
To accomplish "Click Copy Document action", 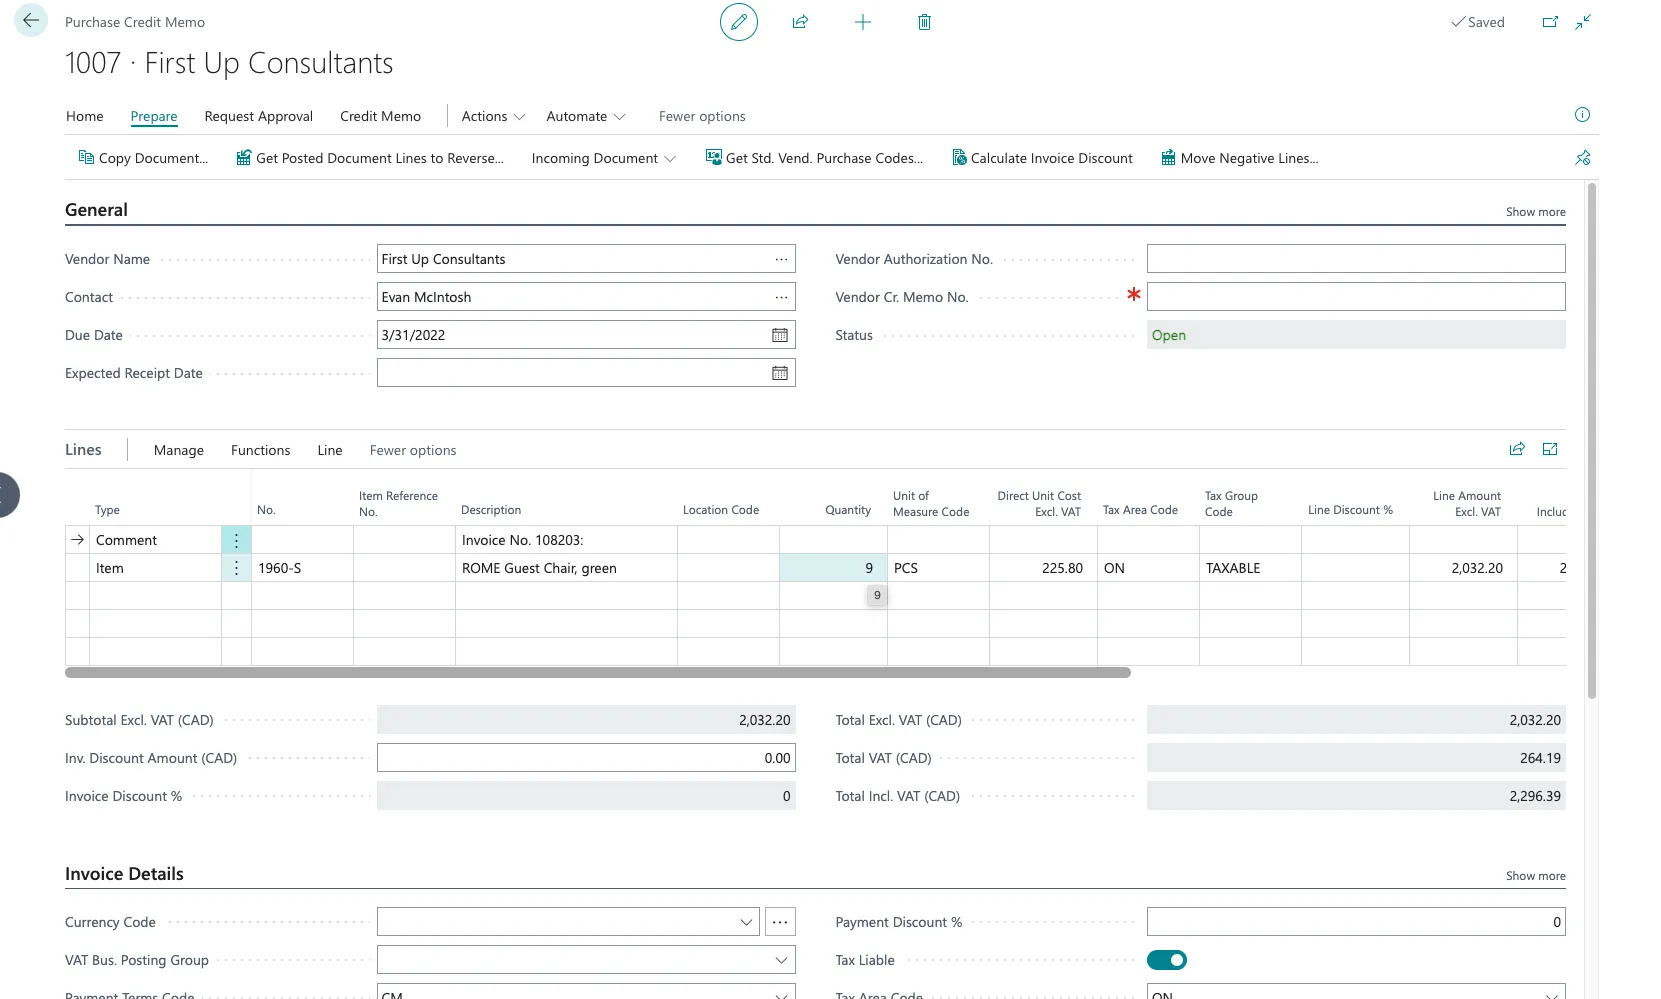I will [x=143, y=158].
